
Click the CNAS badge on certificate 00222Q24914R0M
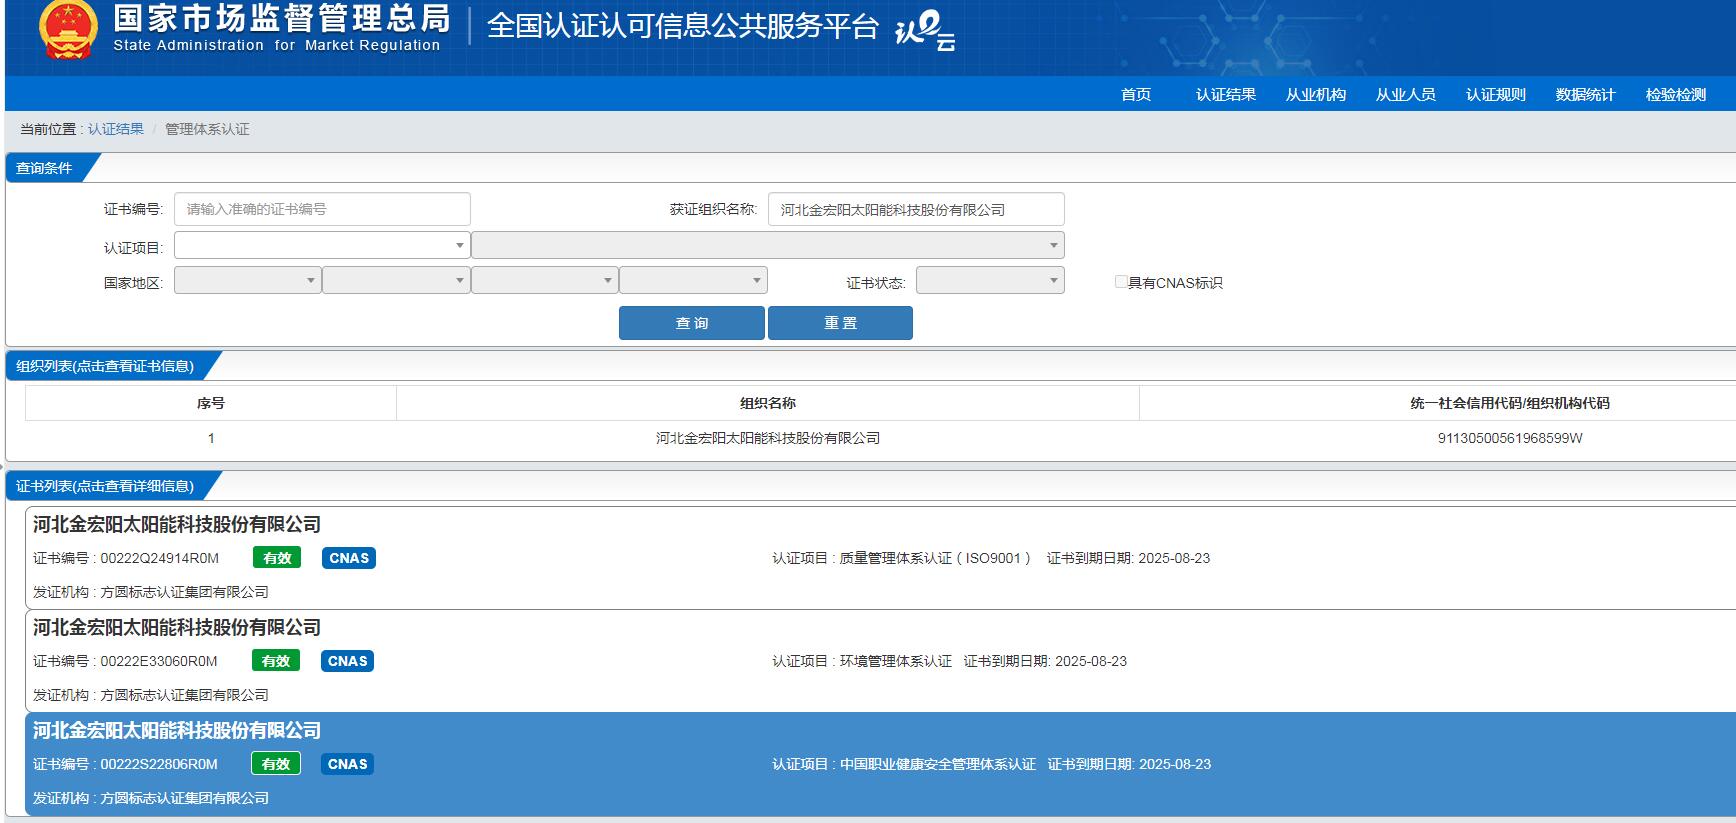pyautogui.click(x=349, y=558)
